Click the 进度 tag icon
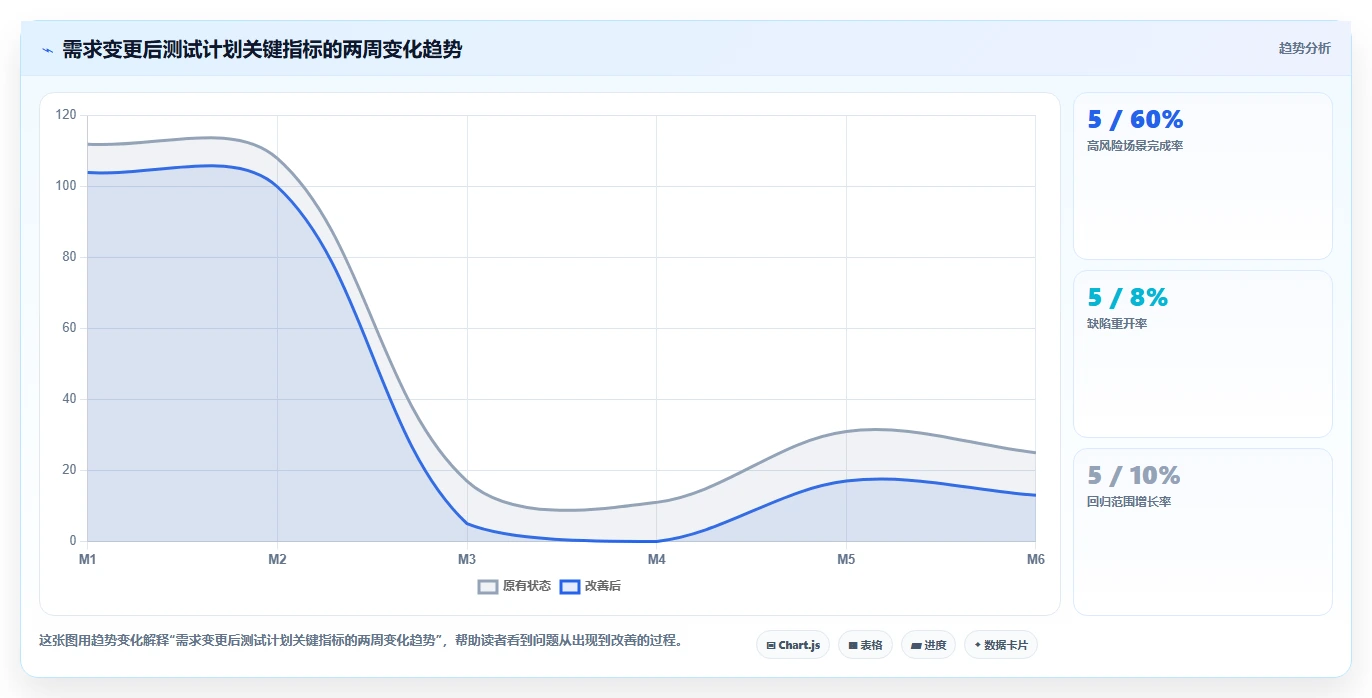 click(x=916, y=646)
